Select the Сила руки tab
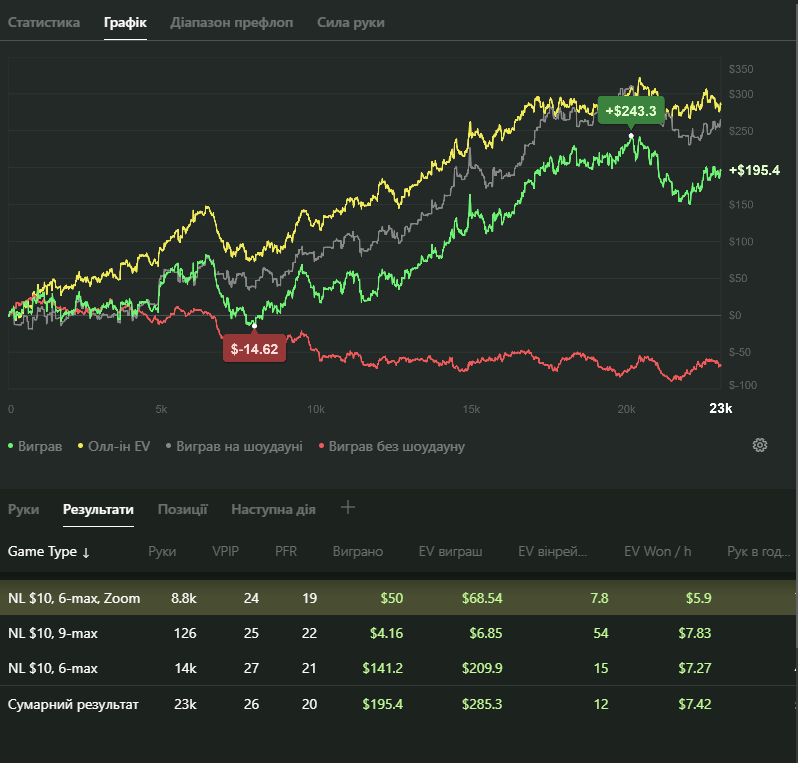Screen dimensions: 798x763 [x=350, y=22]
